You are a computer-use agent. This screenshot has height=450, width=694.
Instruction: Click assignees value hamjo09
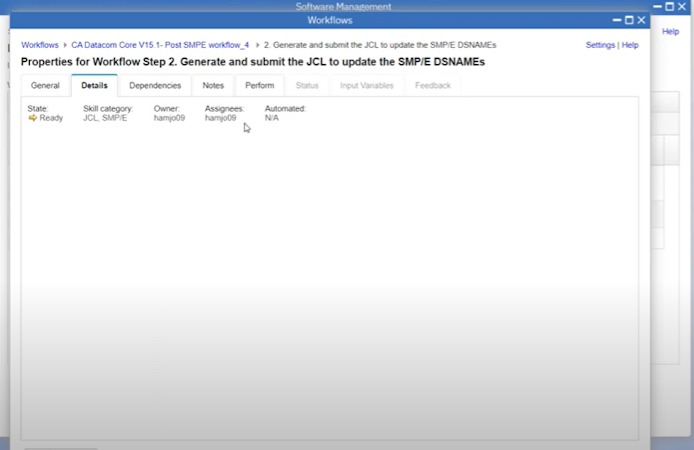(220, 118)
